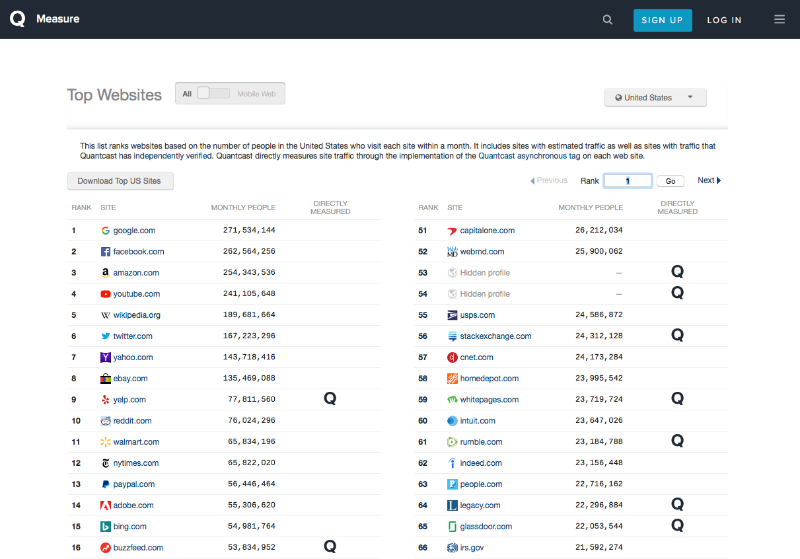
Task: Click directly measured Q icon for rumble.com
Action: pos(677,441)
